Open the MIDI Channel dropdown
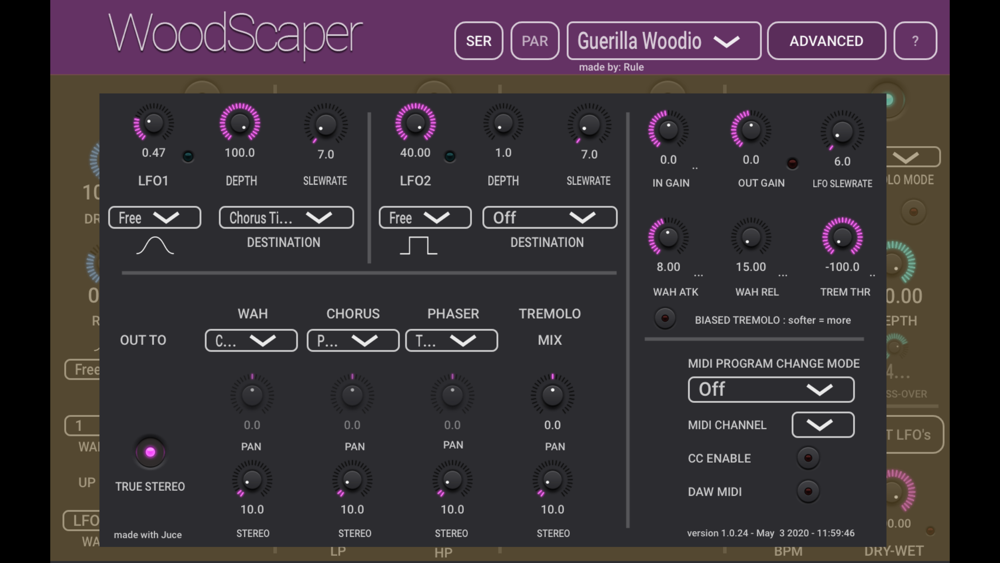Viewport: 1000px width, 563px height. click(x=822, y=425)
